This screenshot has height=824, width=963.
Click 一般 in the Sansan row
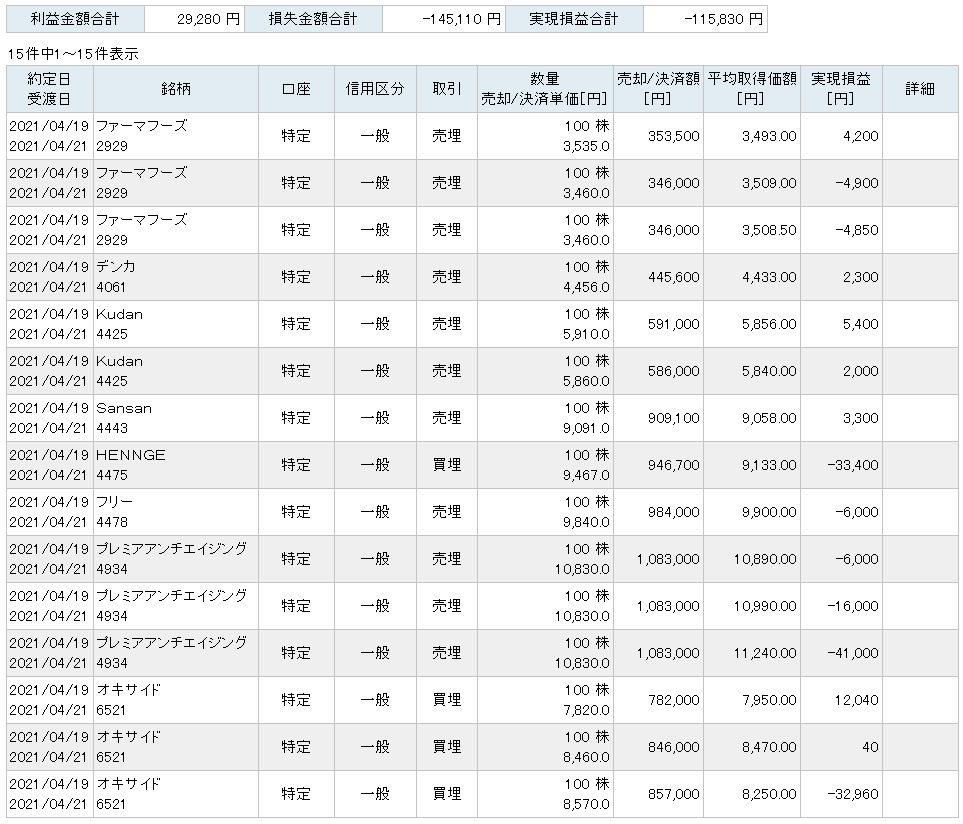pos(375,418)
